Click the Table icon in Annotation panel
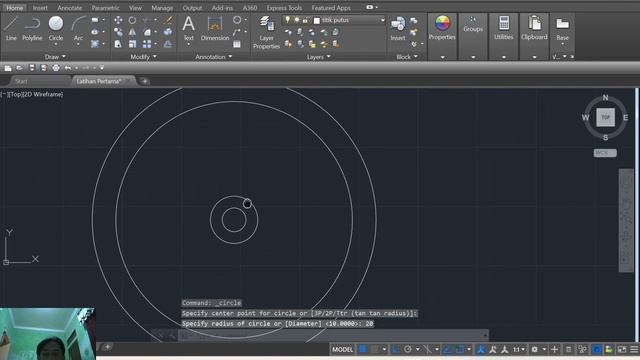Screen dimensions: 640x360 (237, 44)
